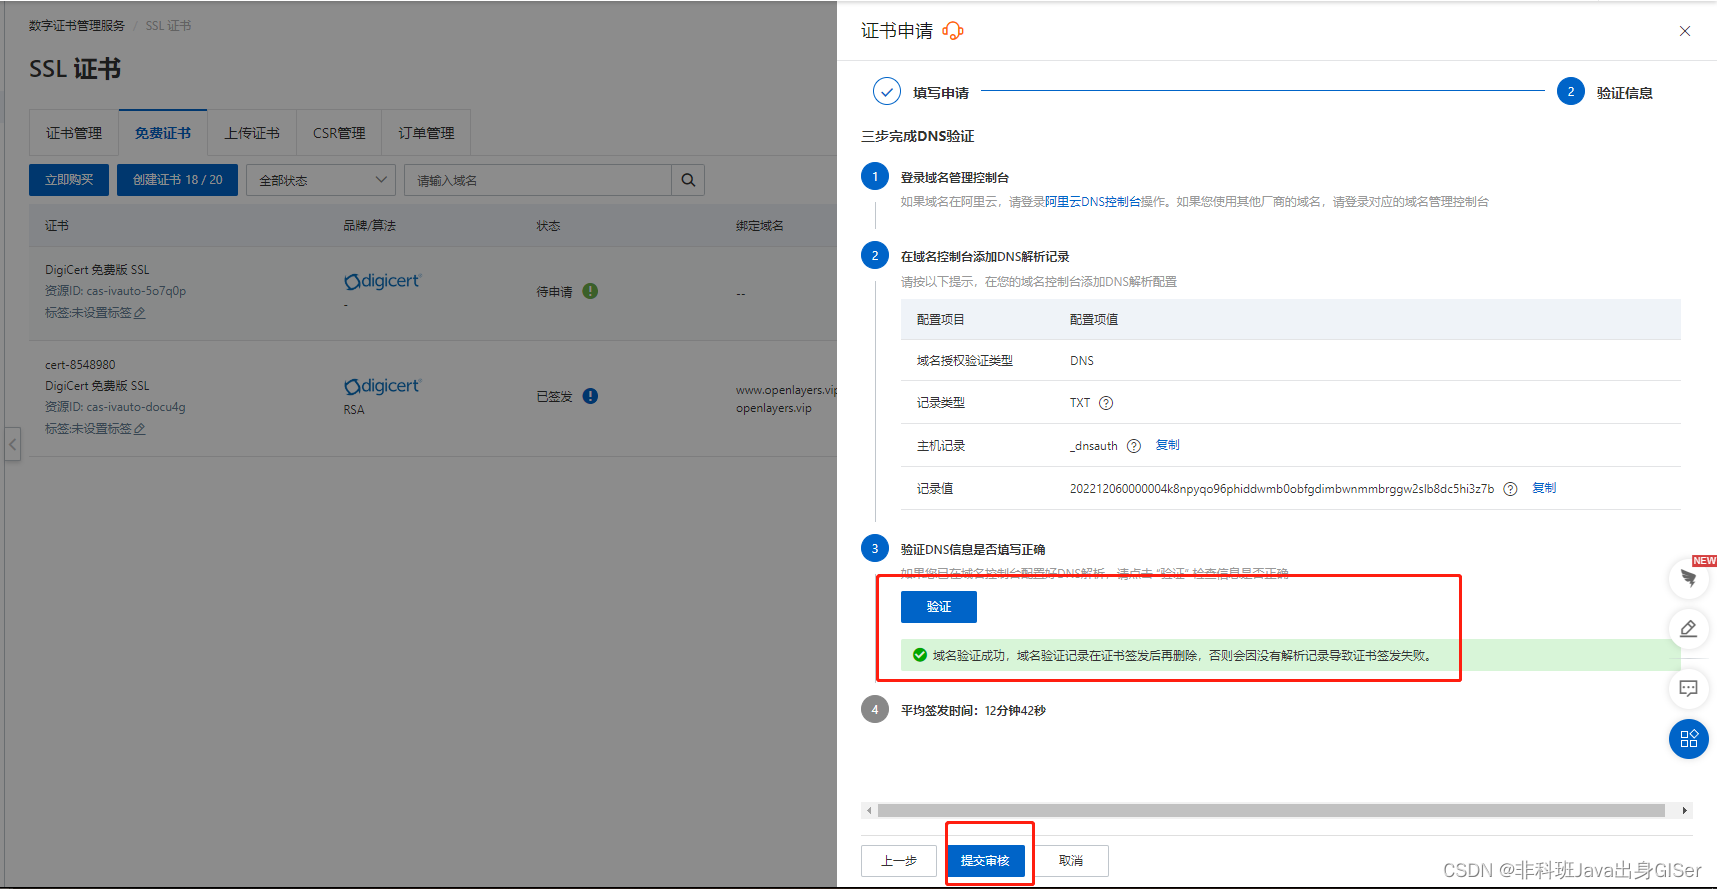Open the 全部状态 dropdown

coord(320,180)
